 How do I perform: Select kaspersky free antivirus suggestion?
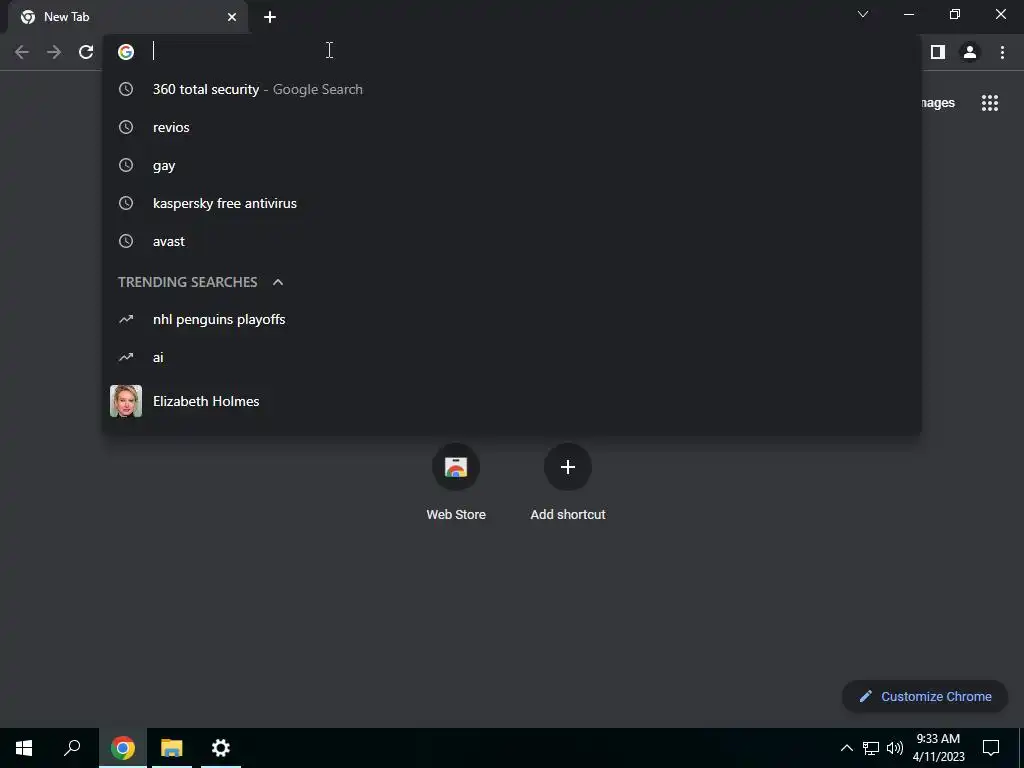click(512, 203)
